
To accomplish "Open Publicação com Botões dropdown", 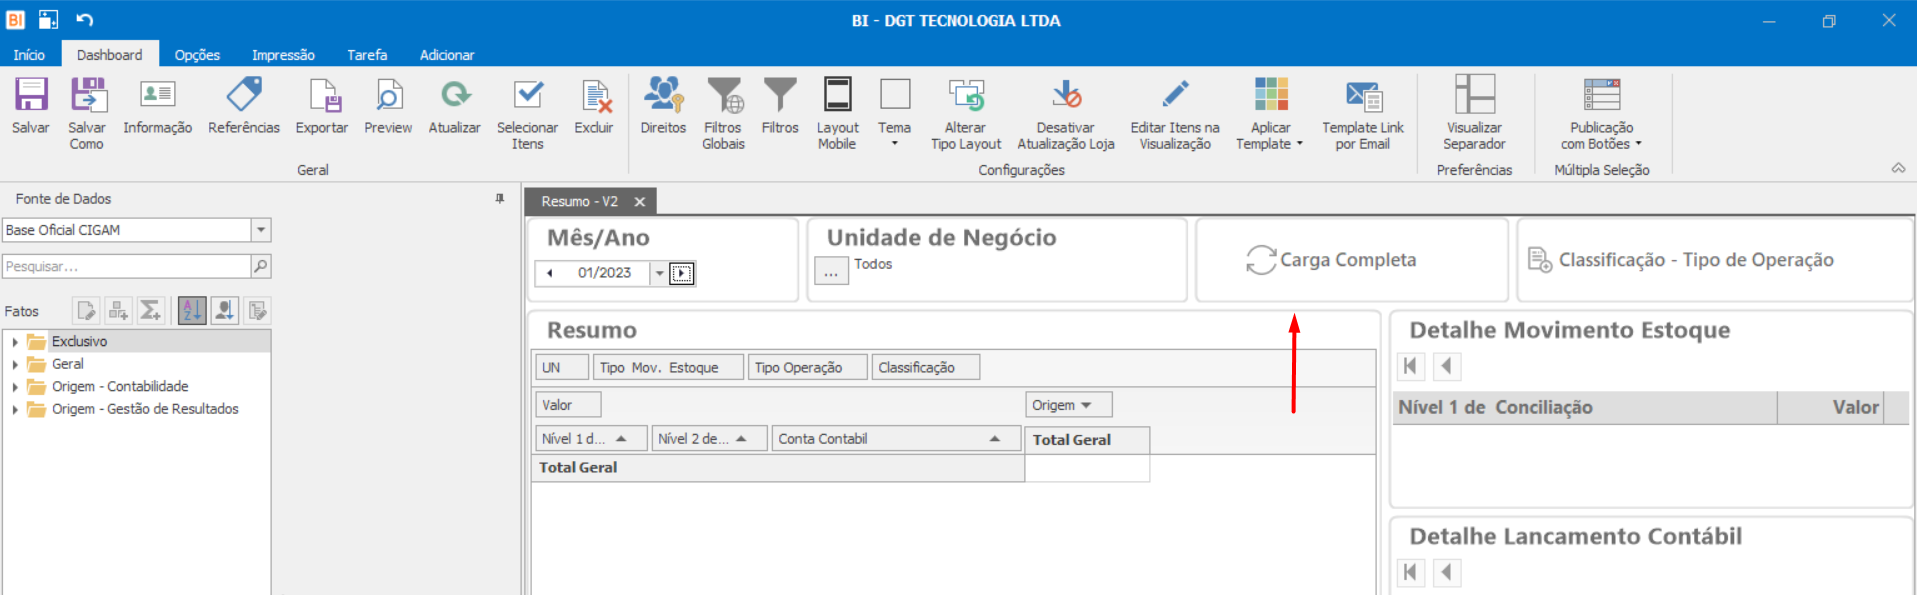I will (x=1601, y=113).
